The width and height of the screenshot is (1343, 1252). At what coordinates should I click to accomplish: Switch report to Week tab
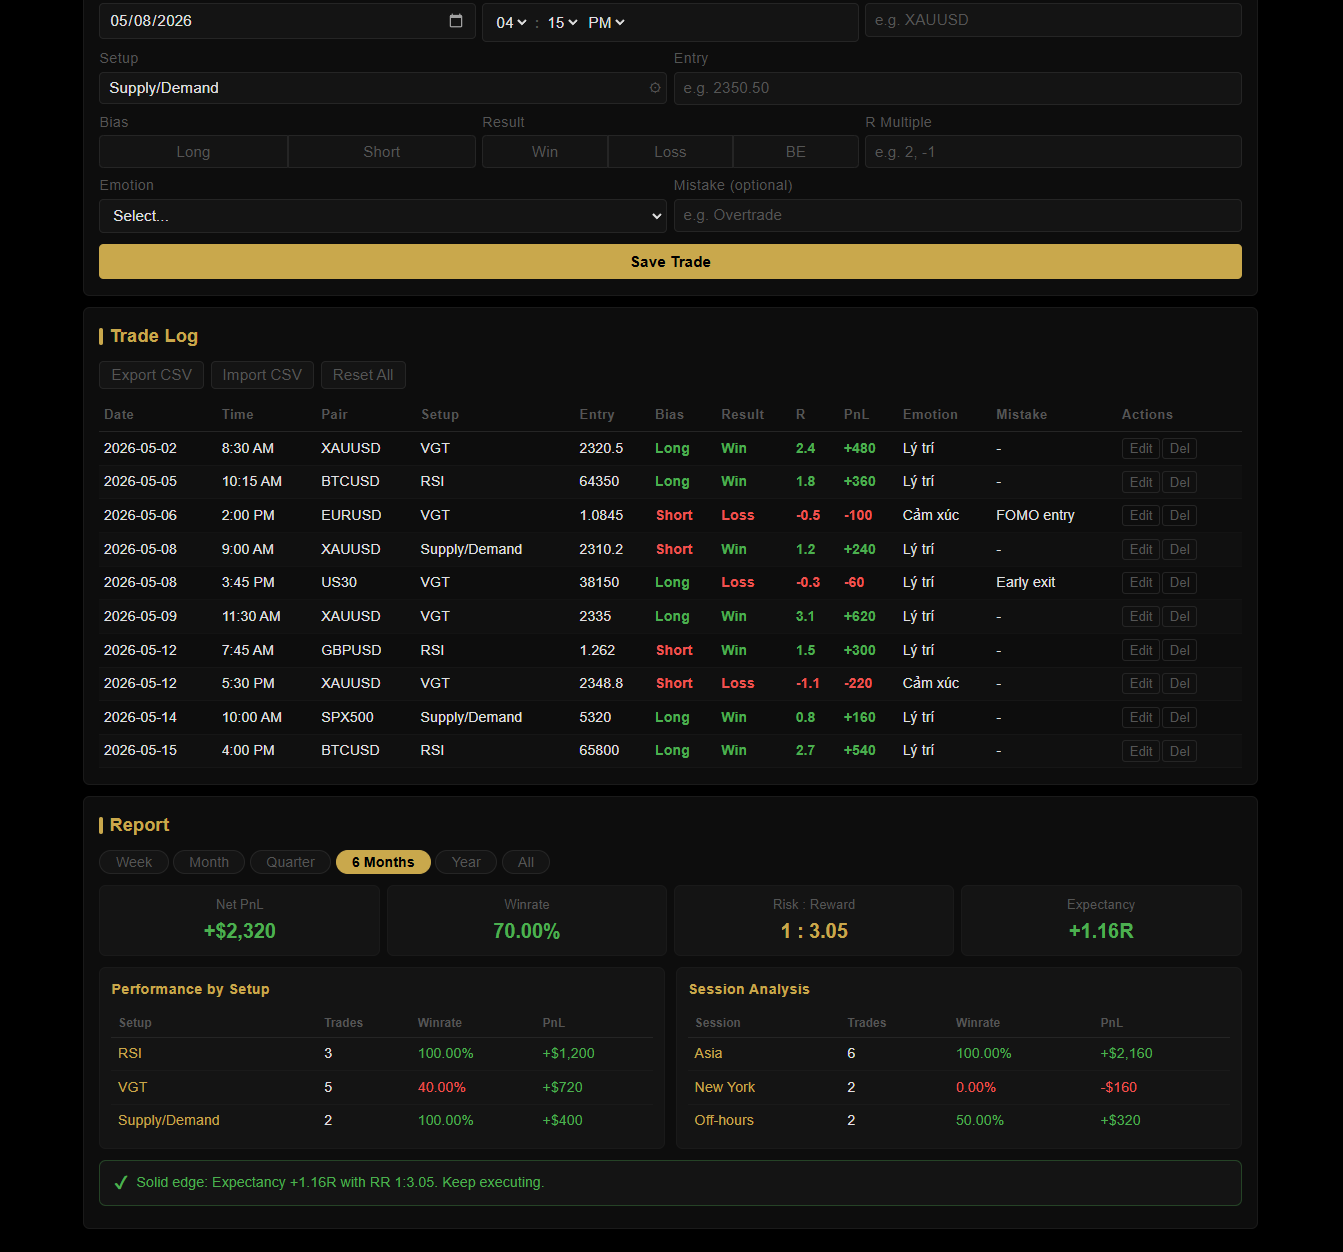point(134,862)
